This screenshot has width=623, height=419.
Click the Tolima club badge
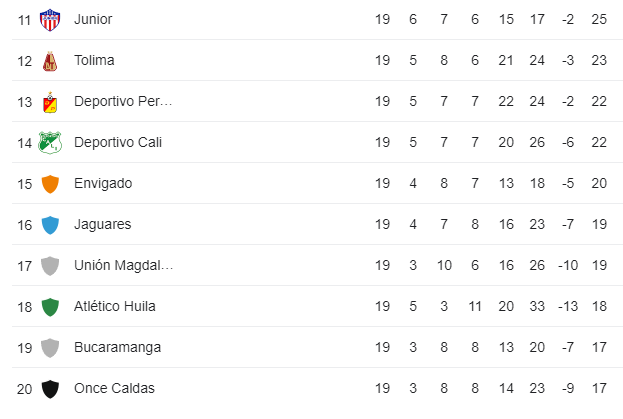[x=50, y=61]
